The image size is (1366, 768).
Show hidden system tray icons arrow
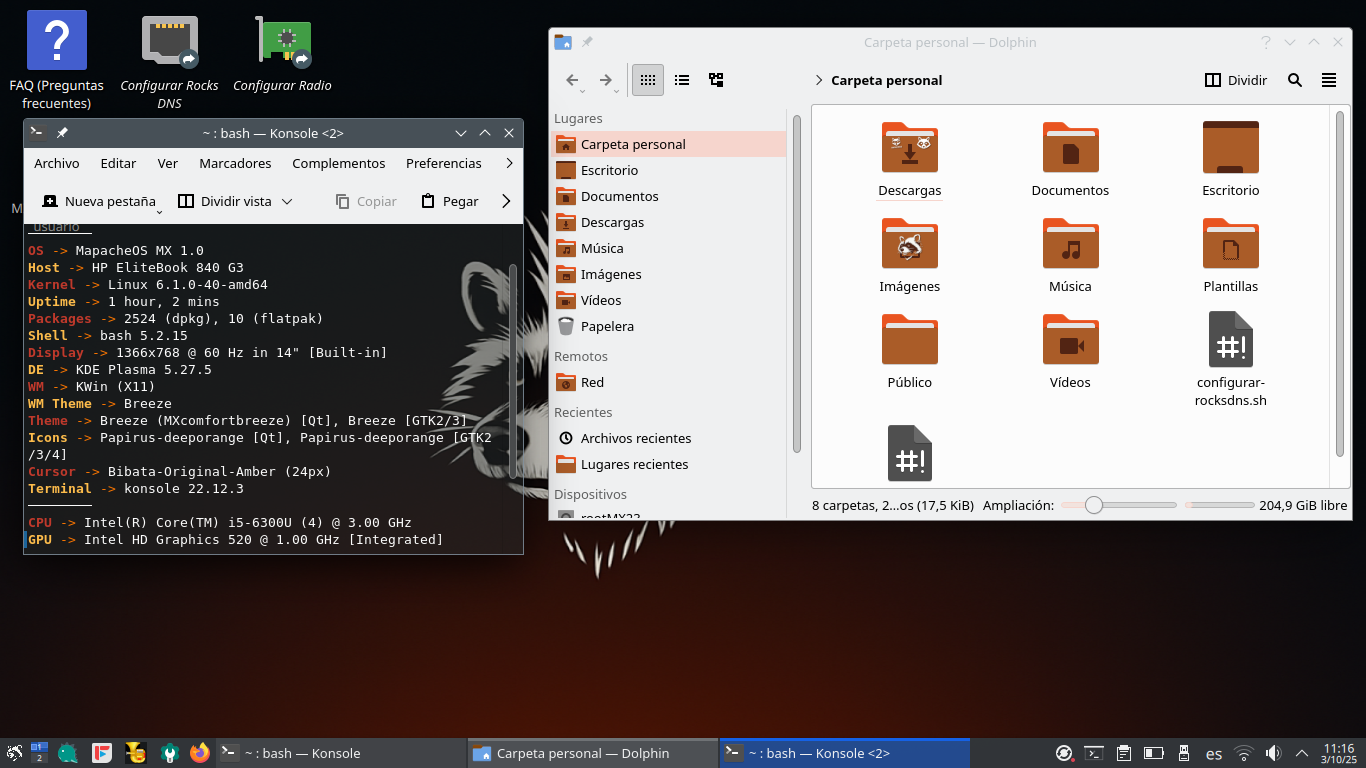click(1302, 753)
